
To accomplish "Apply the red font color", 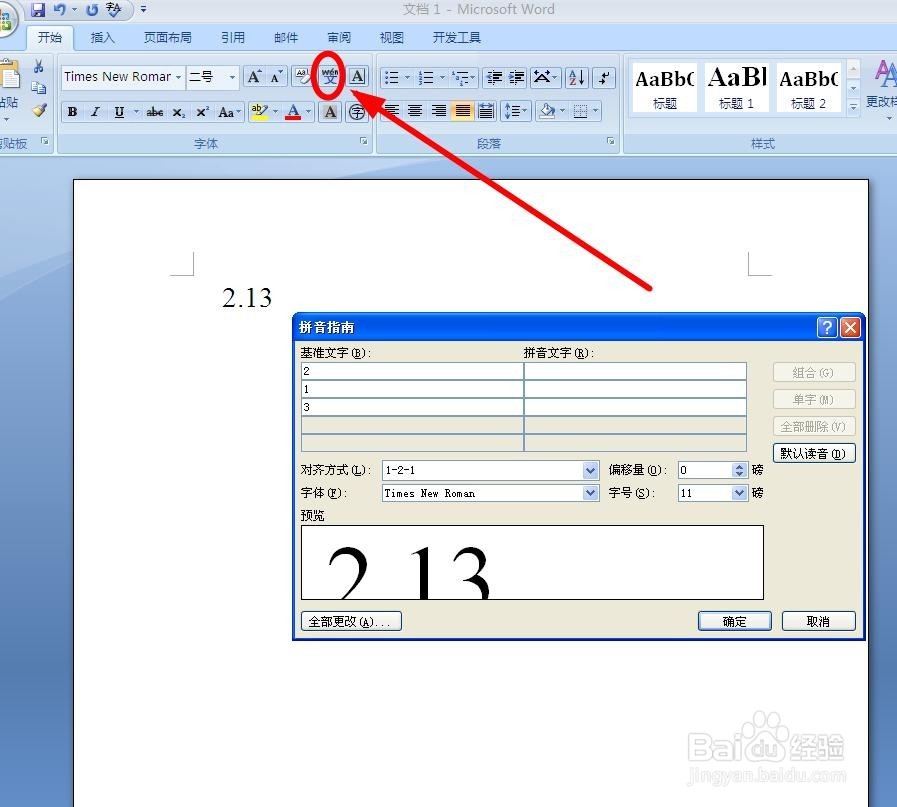I will coord(293,111).
